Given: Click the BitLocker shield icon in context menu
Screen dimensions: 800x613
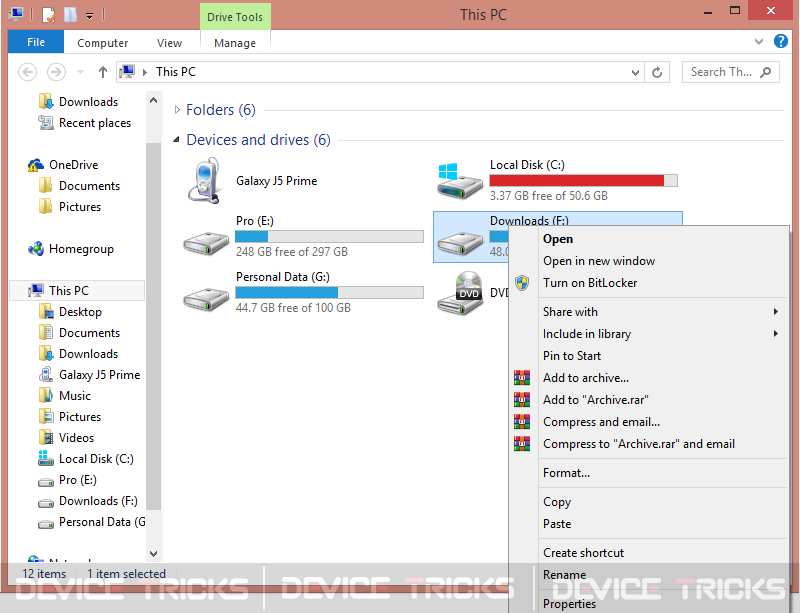Looking at the screenshot, I should (x=521, y=283).
